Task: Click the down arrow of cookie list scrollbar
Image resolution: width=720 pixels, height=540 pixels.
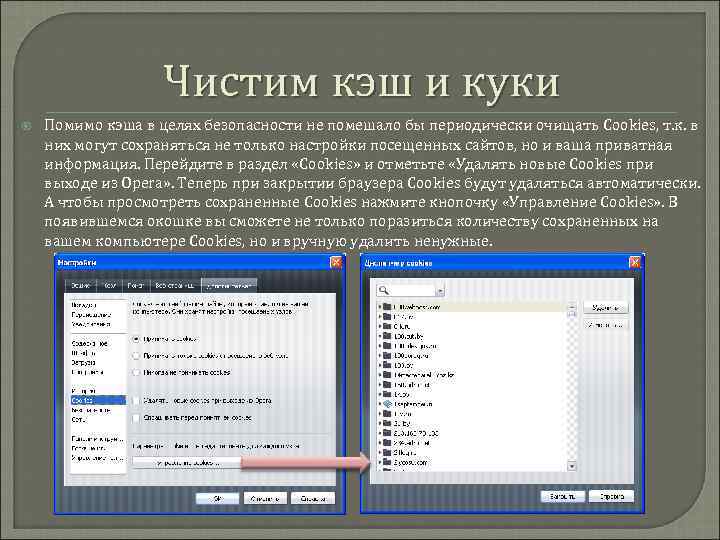Action: [x=572, y=467]
